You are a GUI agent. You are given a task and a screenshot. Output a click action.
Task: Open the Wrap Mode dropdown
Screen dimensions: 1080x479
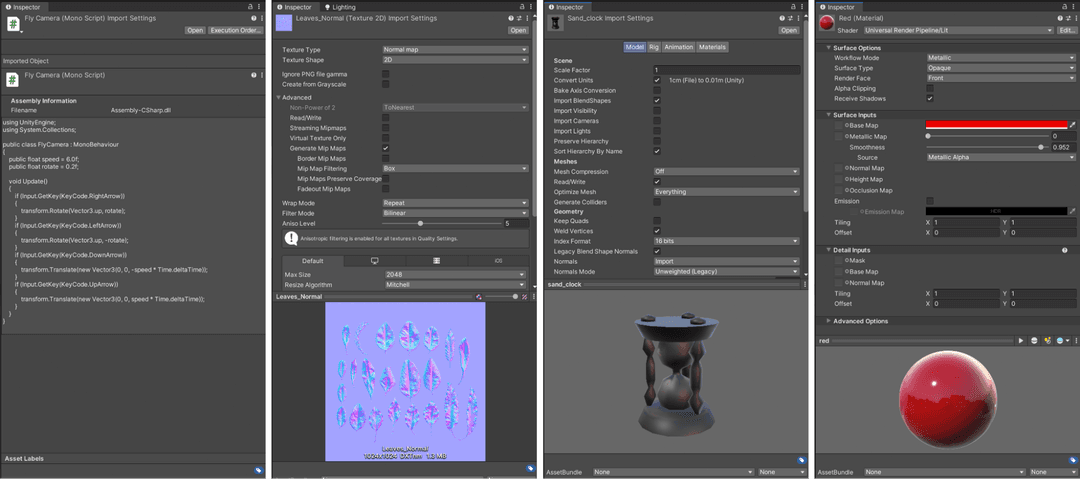click(x=455, y=203)
